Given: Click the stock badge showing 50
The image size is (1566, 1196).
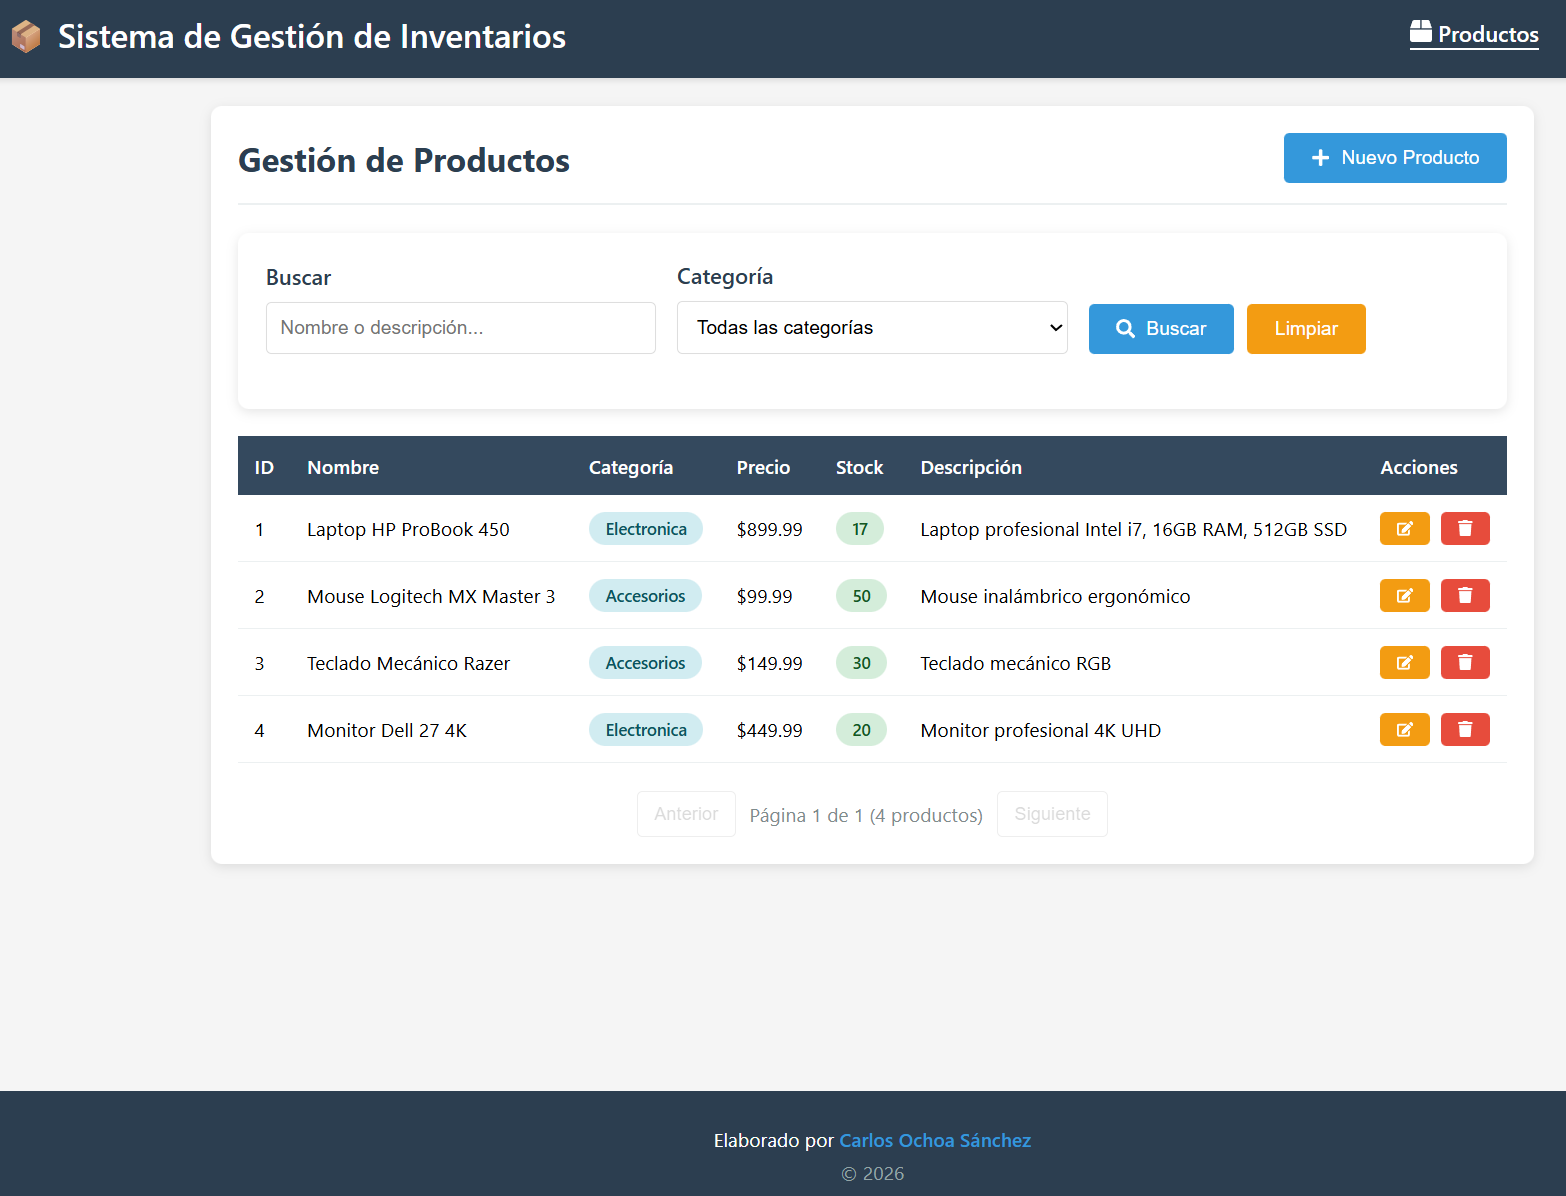Looking at the screenshot, I should click(861, 596).
